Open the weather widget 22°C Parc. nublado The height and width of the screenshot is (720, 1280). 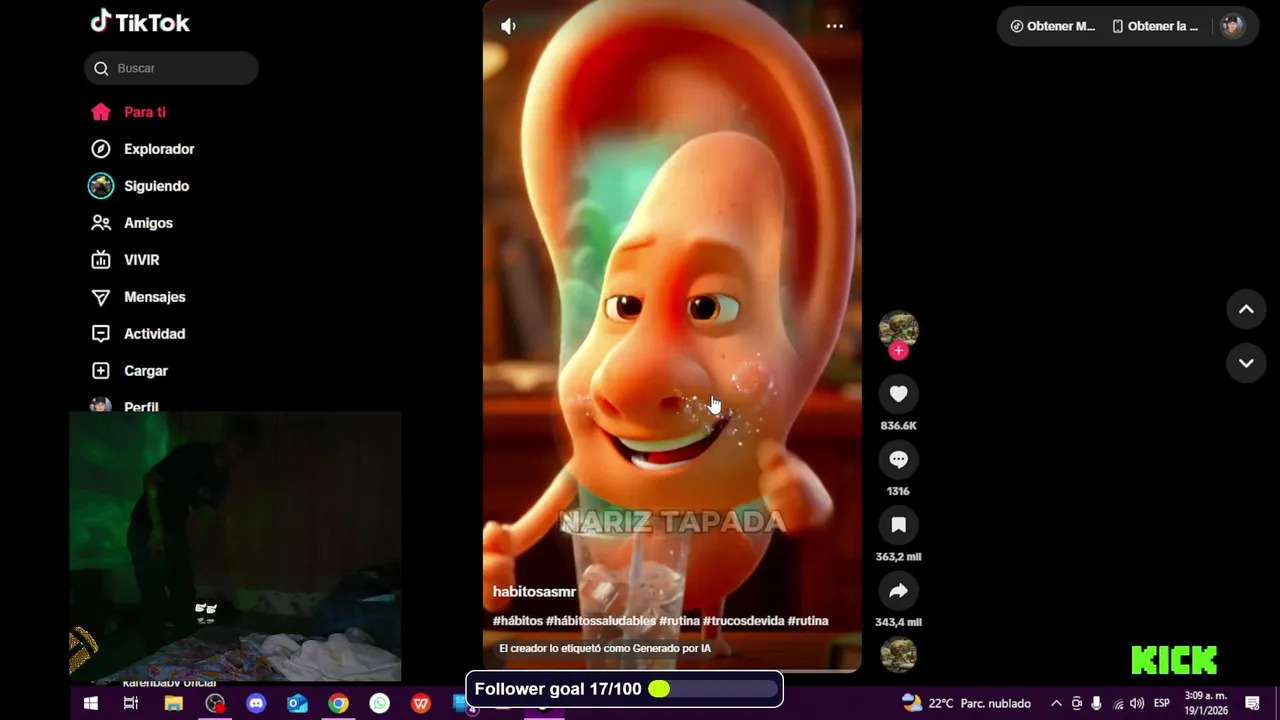[x=966, y=704]
